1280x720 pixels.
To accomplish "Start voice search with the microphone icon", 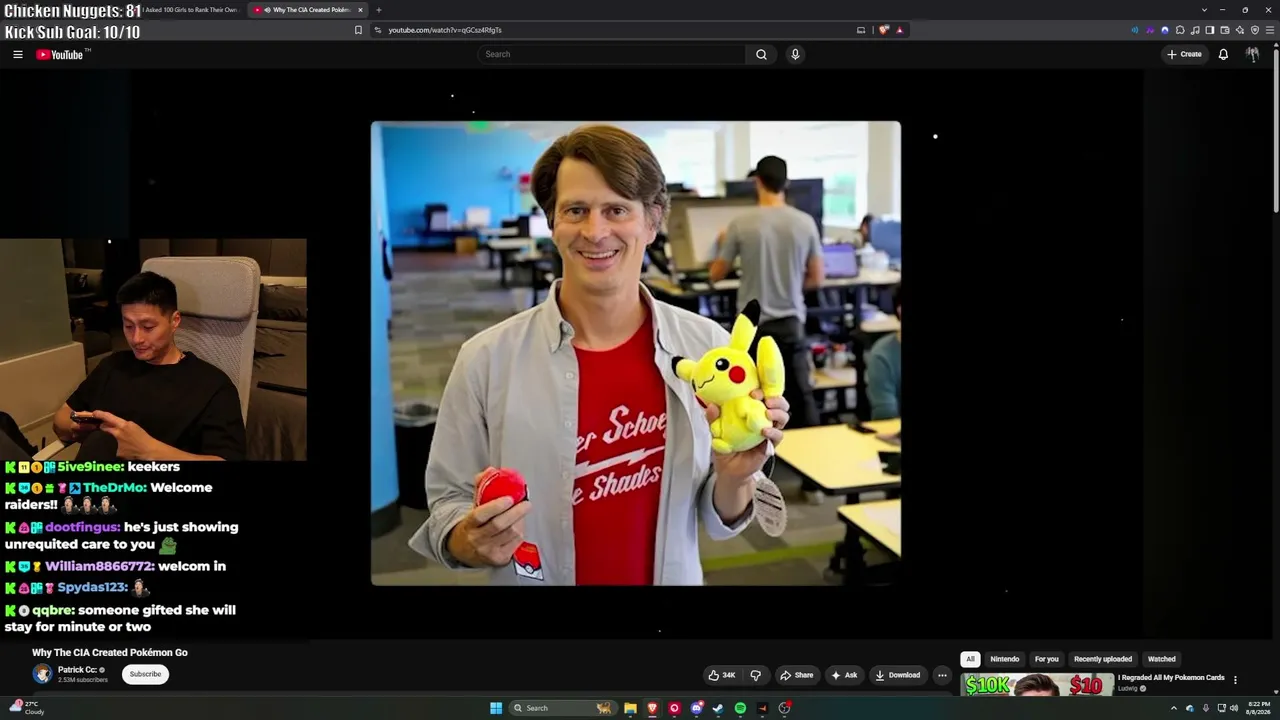I will (x=795, y=54).
